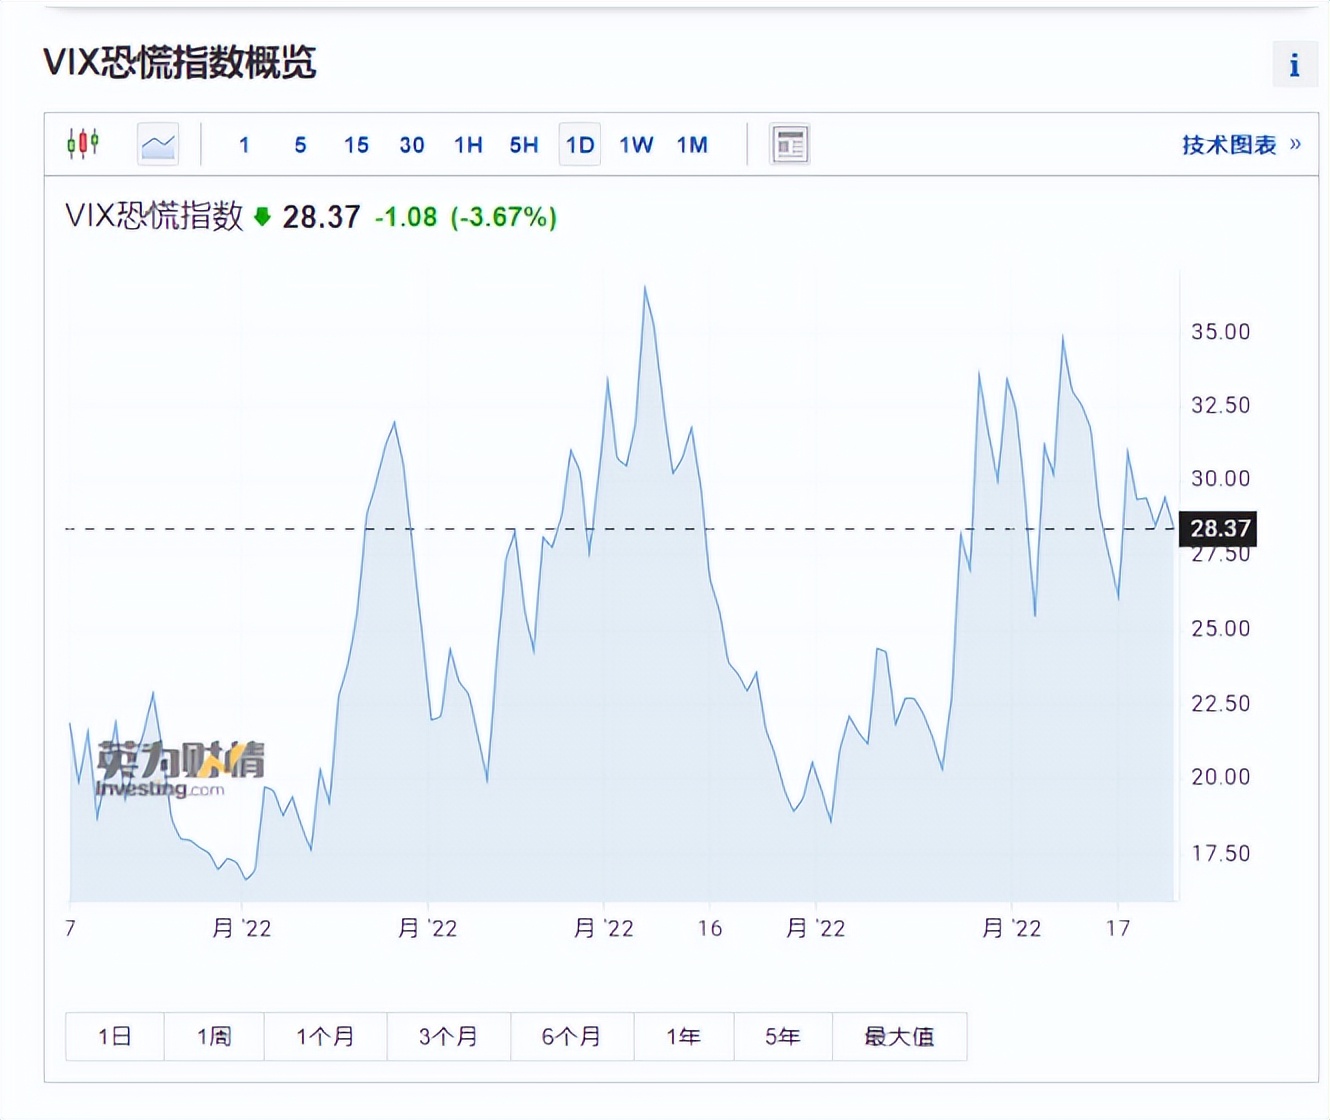Display the 1年 range
Image resolution: width=1330 pixels, height=1120 pixels.
click(x=684, y=1036)
